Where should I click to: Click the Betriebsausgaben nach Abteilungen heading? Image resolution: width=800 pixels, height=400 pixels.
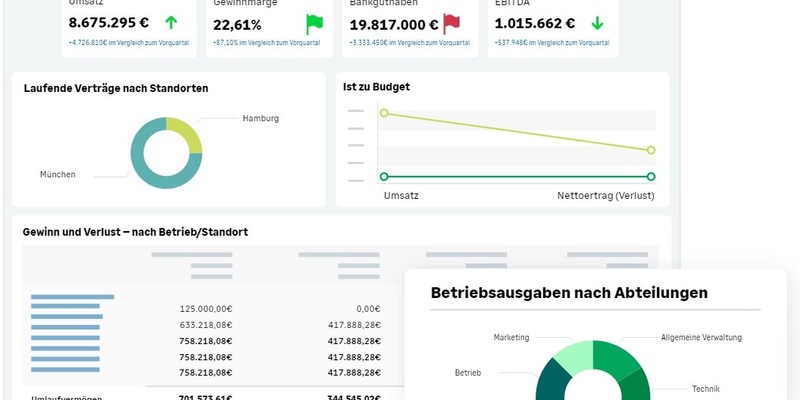(569, 293)
